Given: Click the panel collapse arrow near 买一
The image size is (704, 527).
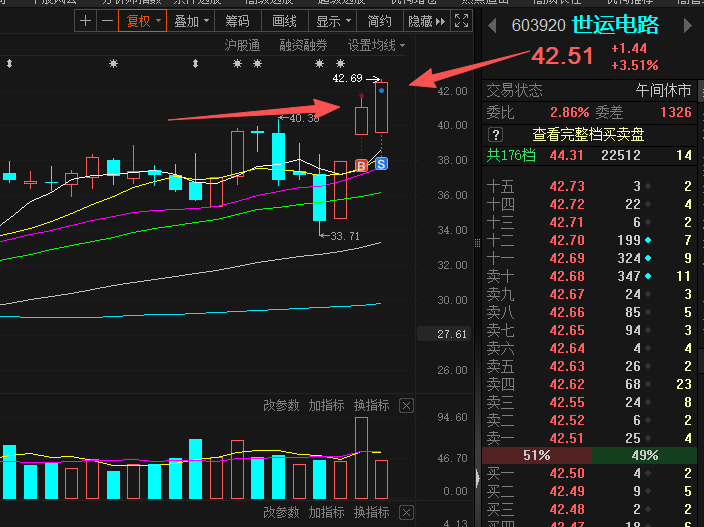Looking at the screenshot, I should [x=477, y=478].
